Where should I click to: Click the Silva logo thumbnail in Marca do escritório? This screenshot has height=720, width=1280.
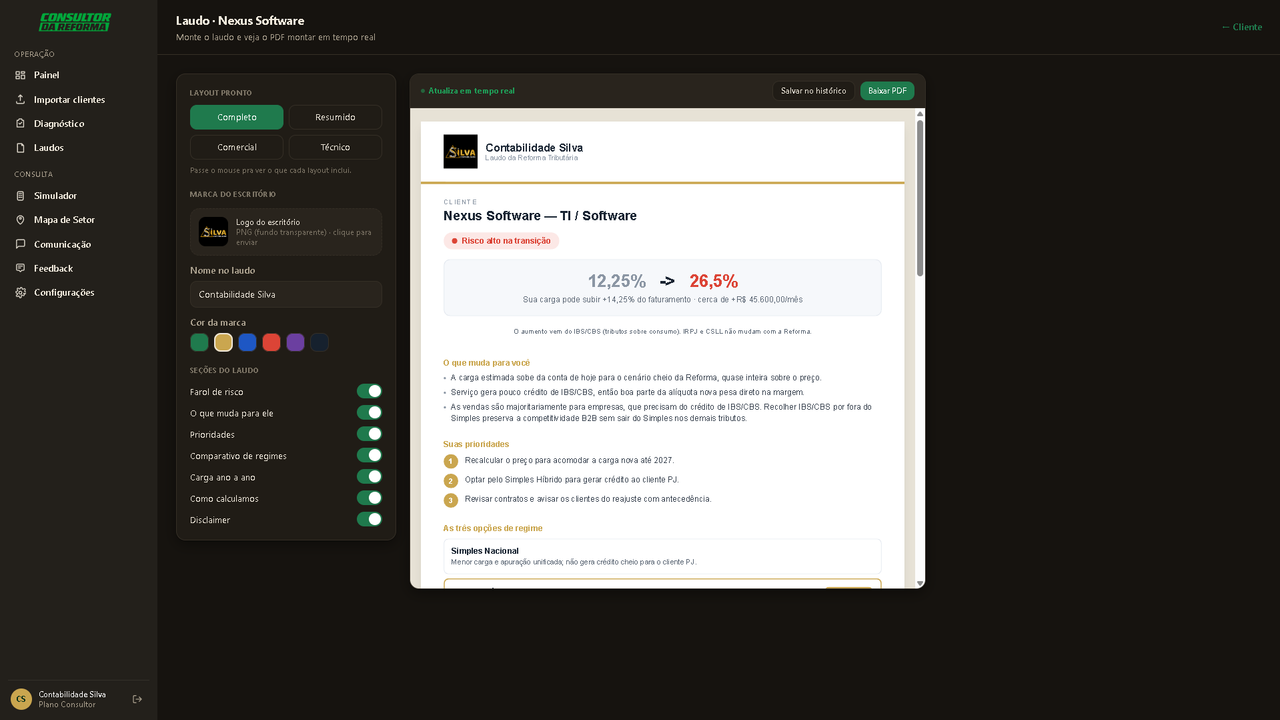(213, 232)
